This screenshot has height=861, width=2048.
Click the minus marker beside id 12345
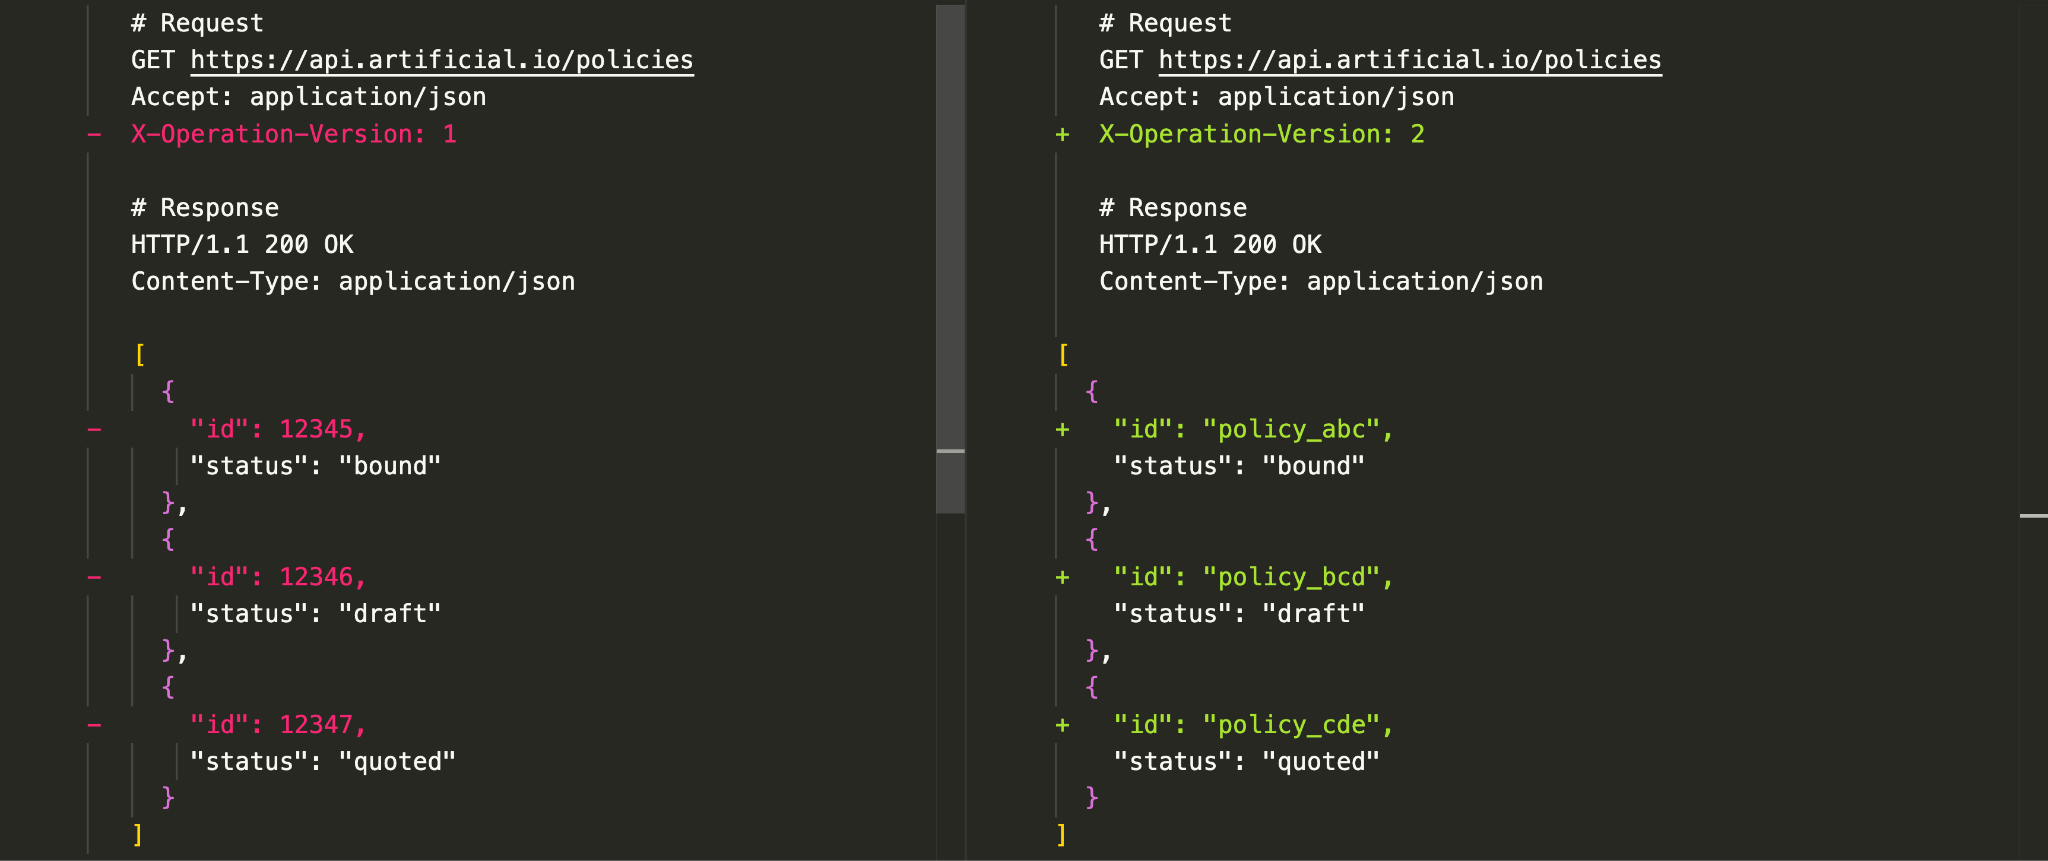(x=94, y=429)
